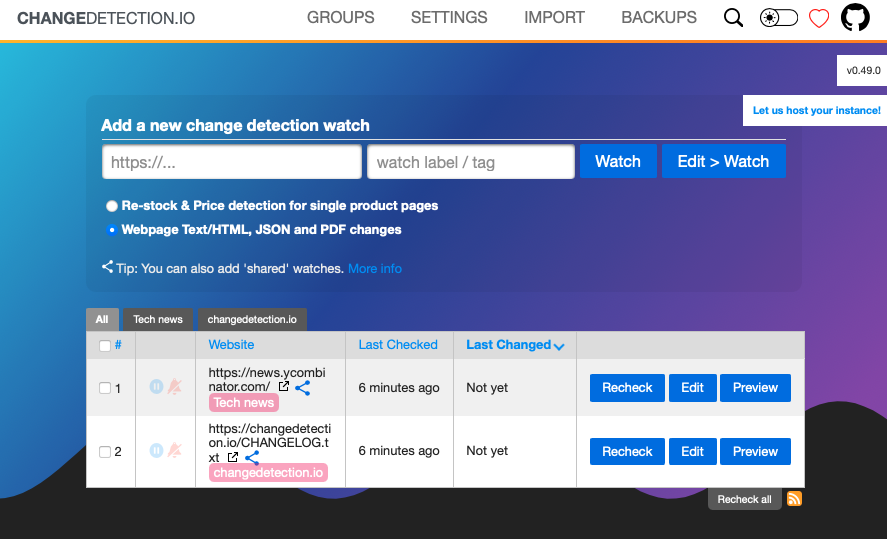Open the More info link

pyautogui.click(x=374, y=269)
